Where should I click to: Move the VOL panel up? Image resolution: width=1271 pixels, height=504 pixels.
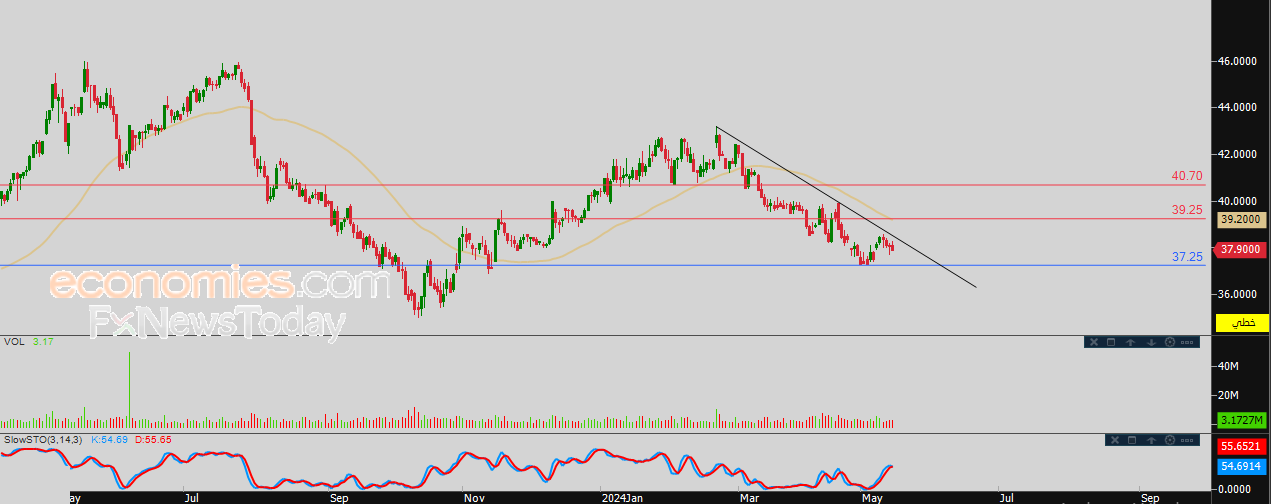(1130, 342)
